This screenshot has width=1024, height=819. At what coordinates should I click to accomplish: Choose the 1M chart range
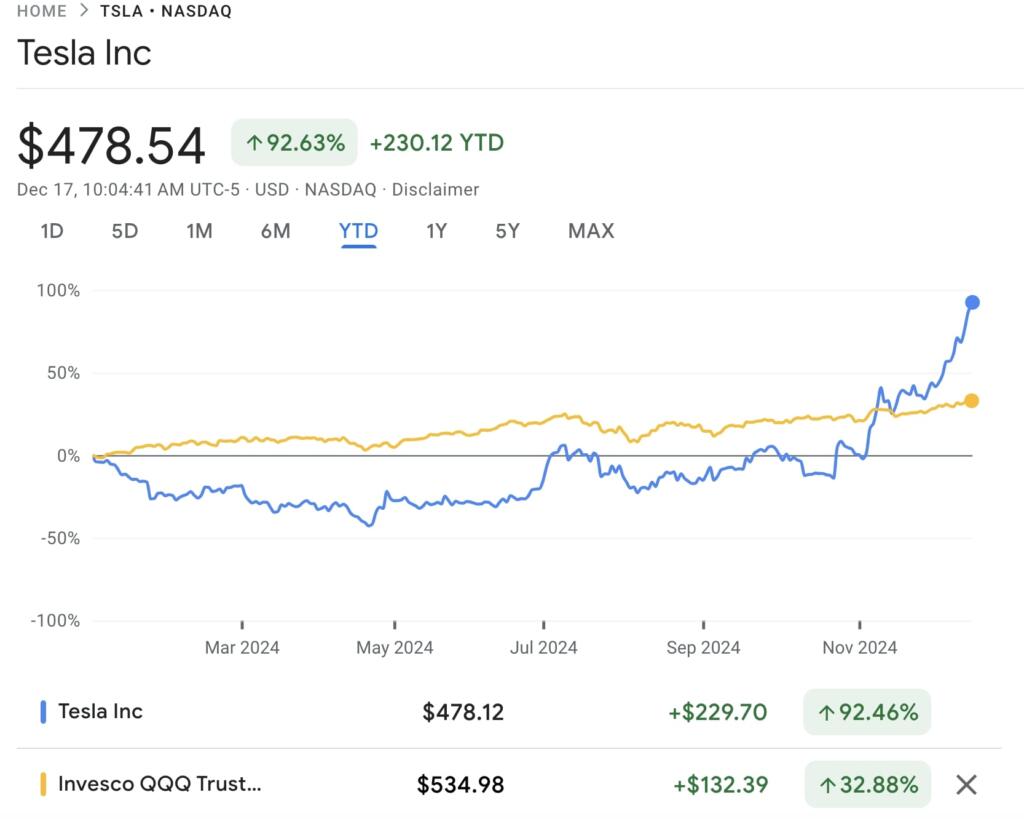199,231
